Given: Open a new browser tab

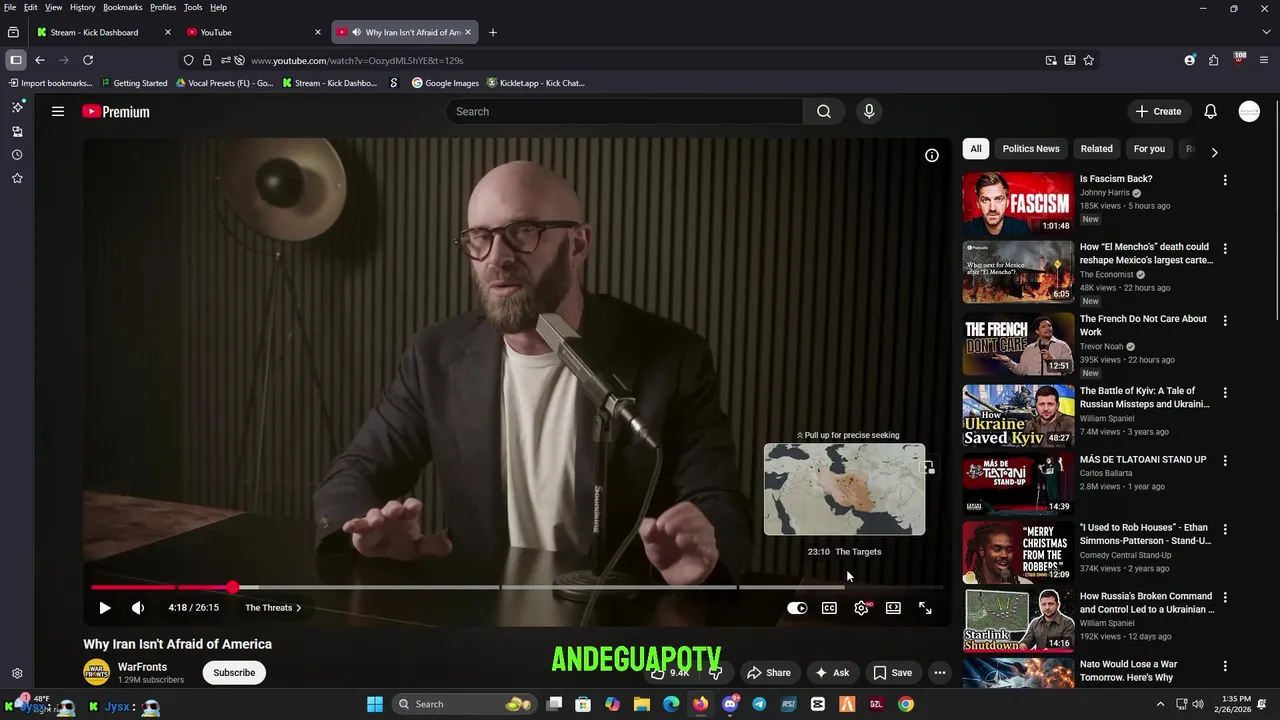Looking at the screenshot, I should click(x=492, y=32).
